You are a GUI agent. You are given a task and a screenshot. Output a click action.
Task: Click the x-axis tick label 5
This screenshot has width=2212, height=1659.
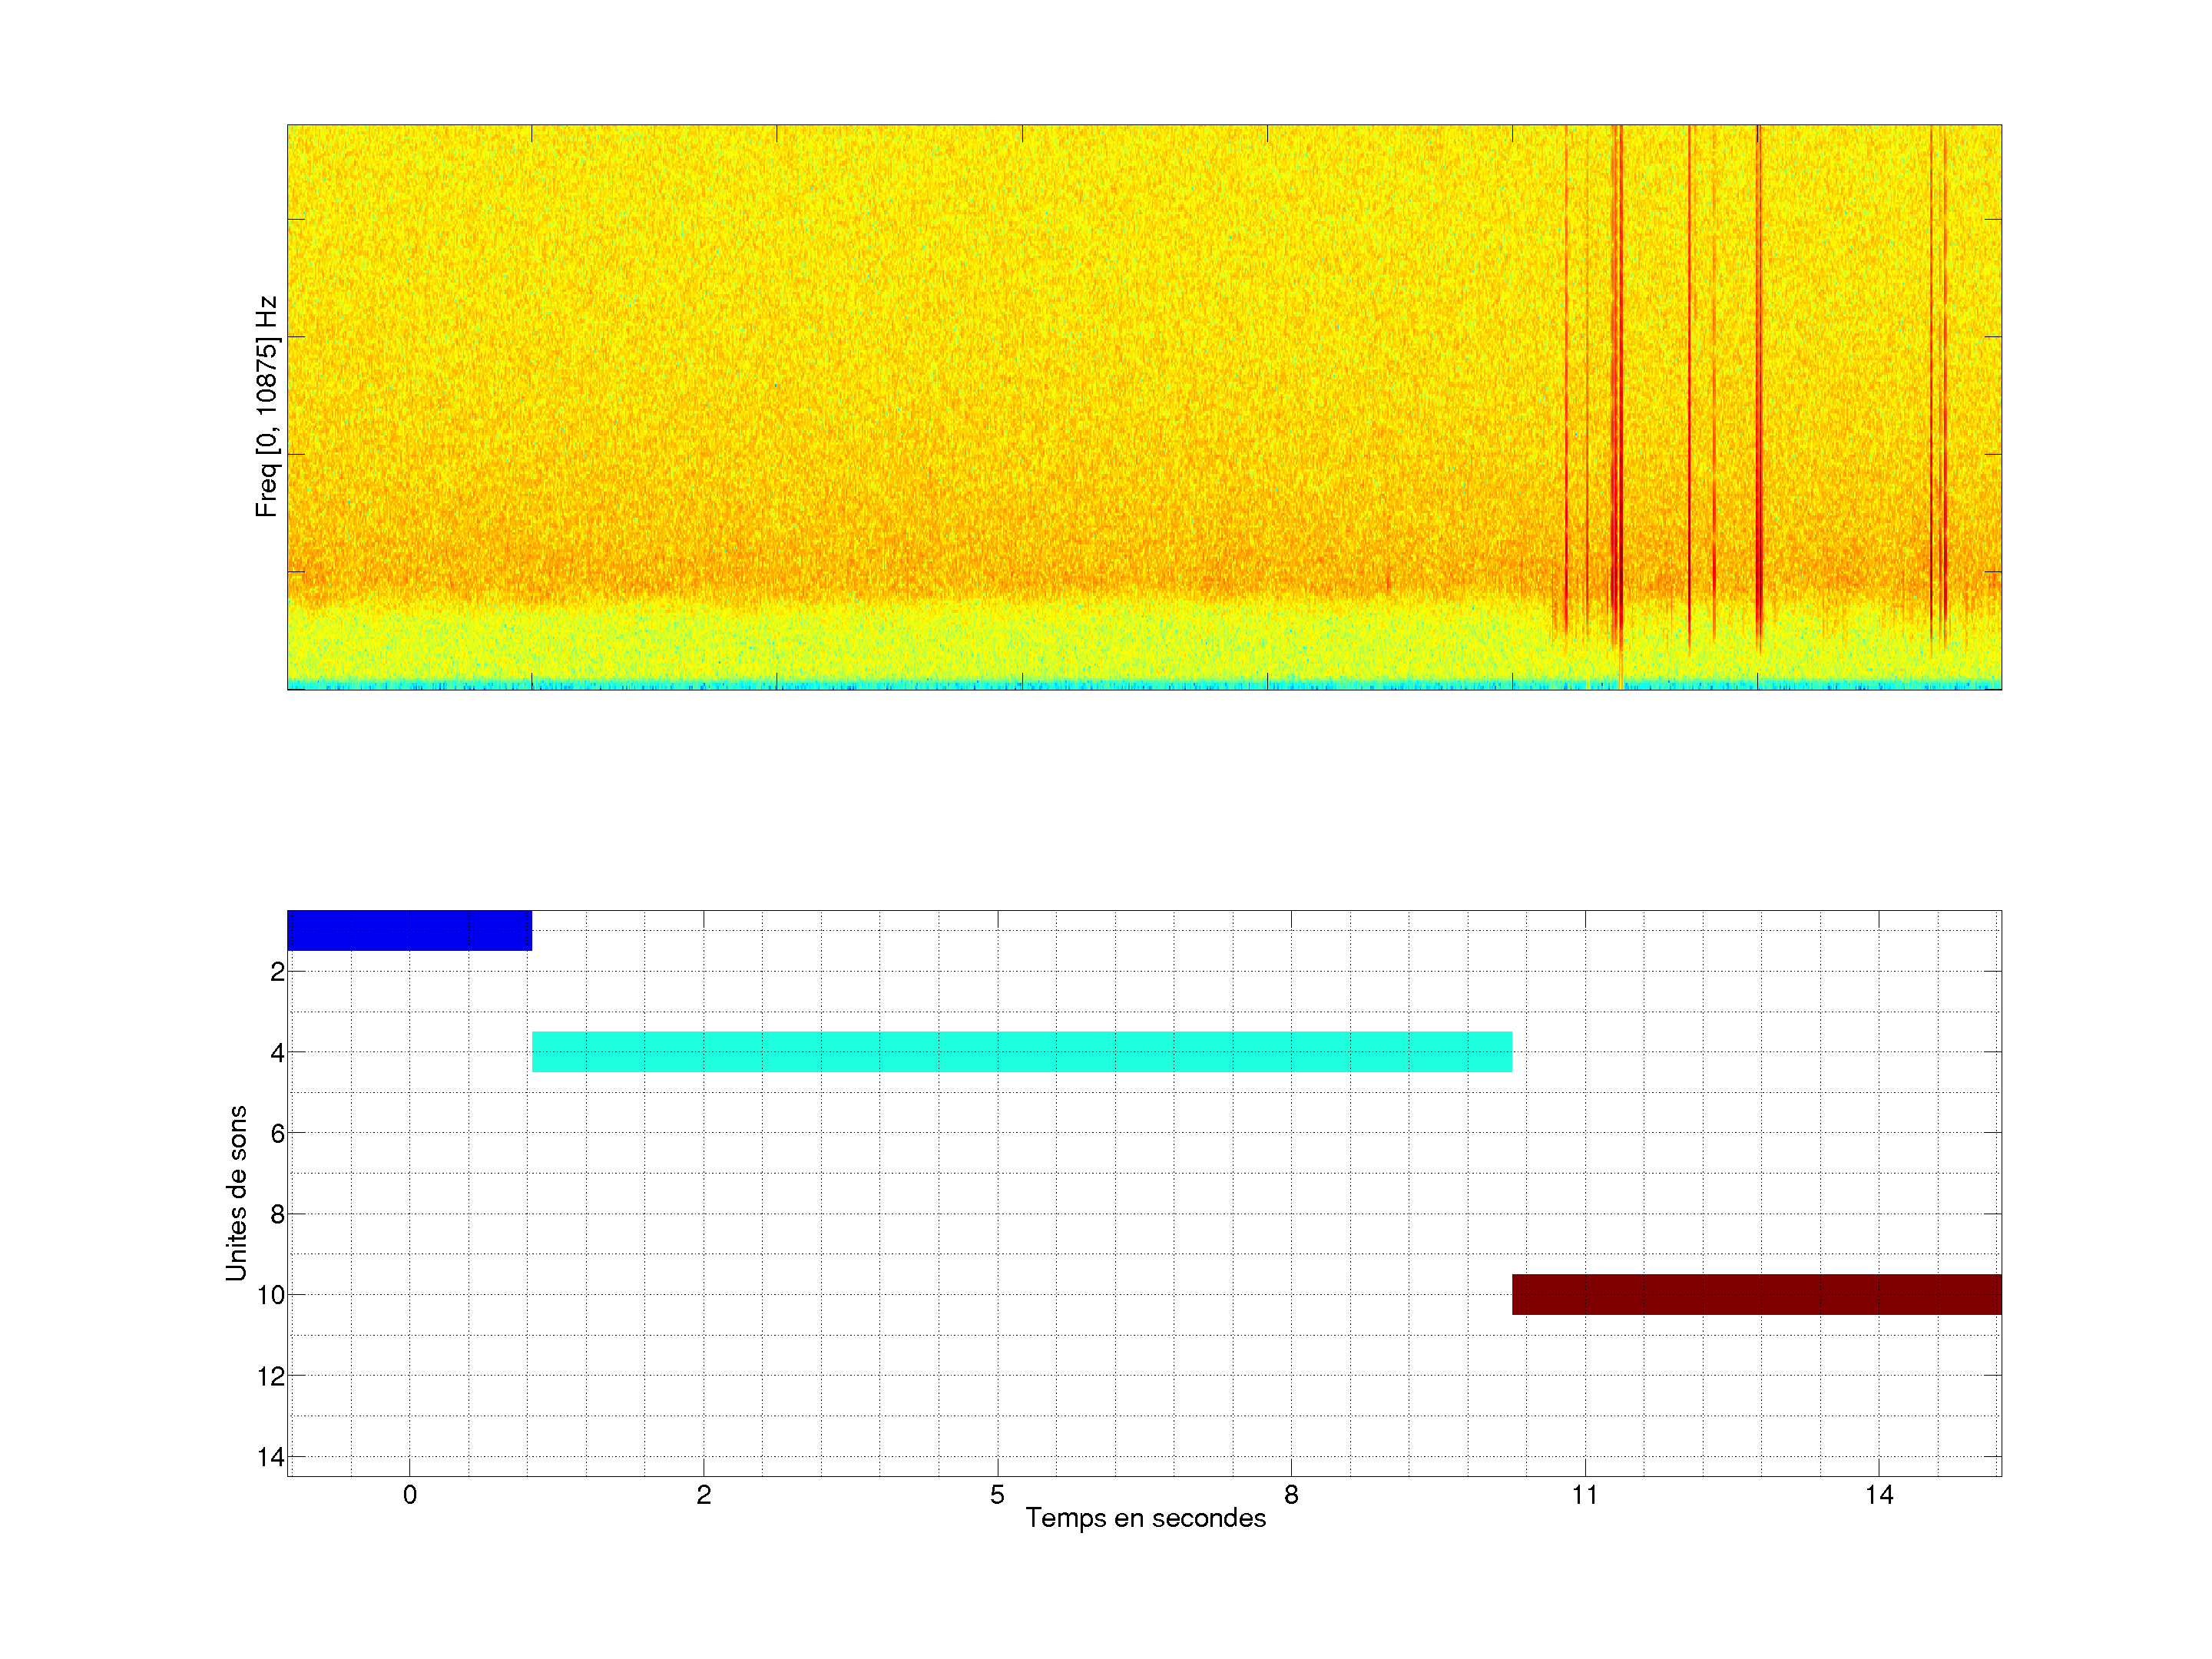pos(997,1495)
